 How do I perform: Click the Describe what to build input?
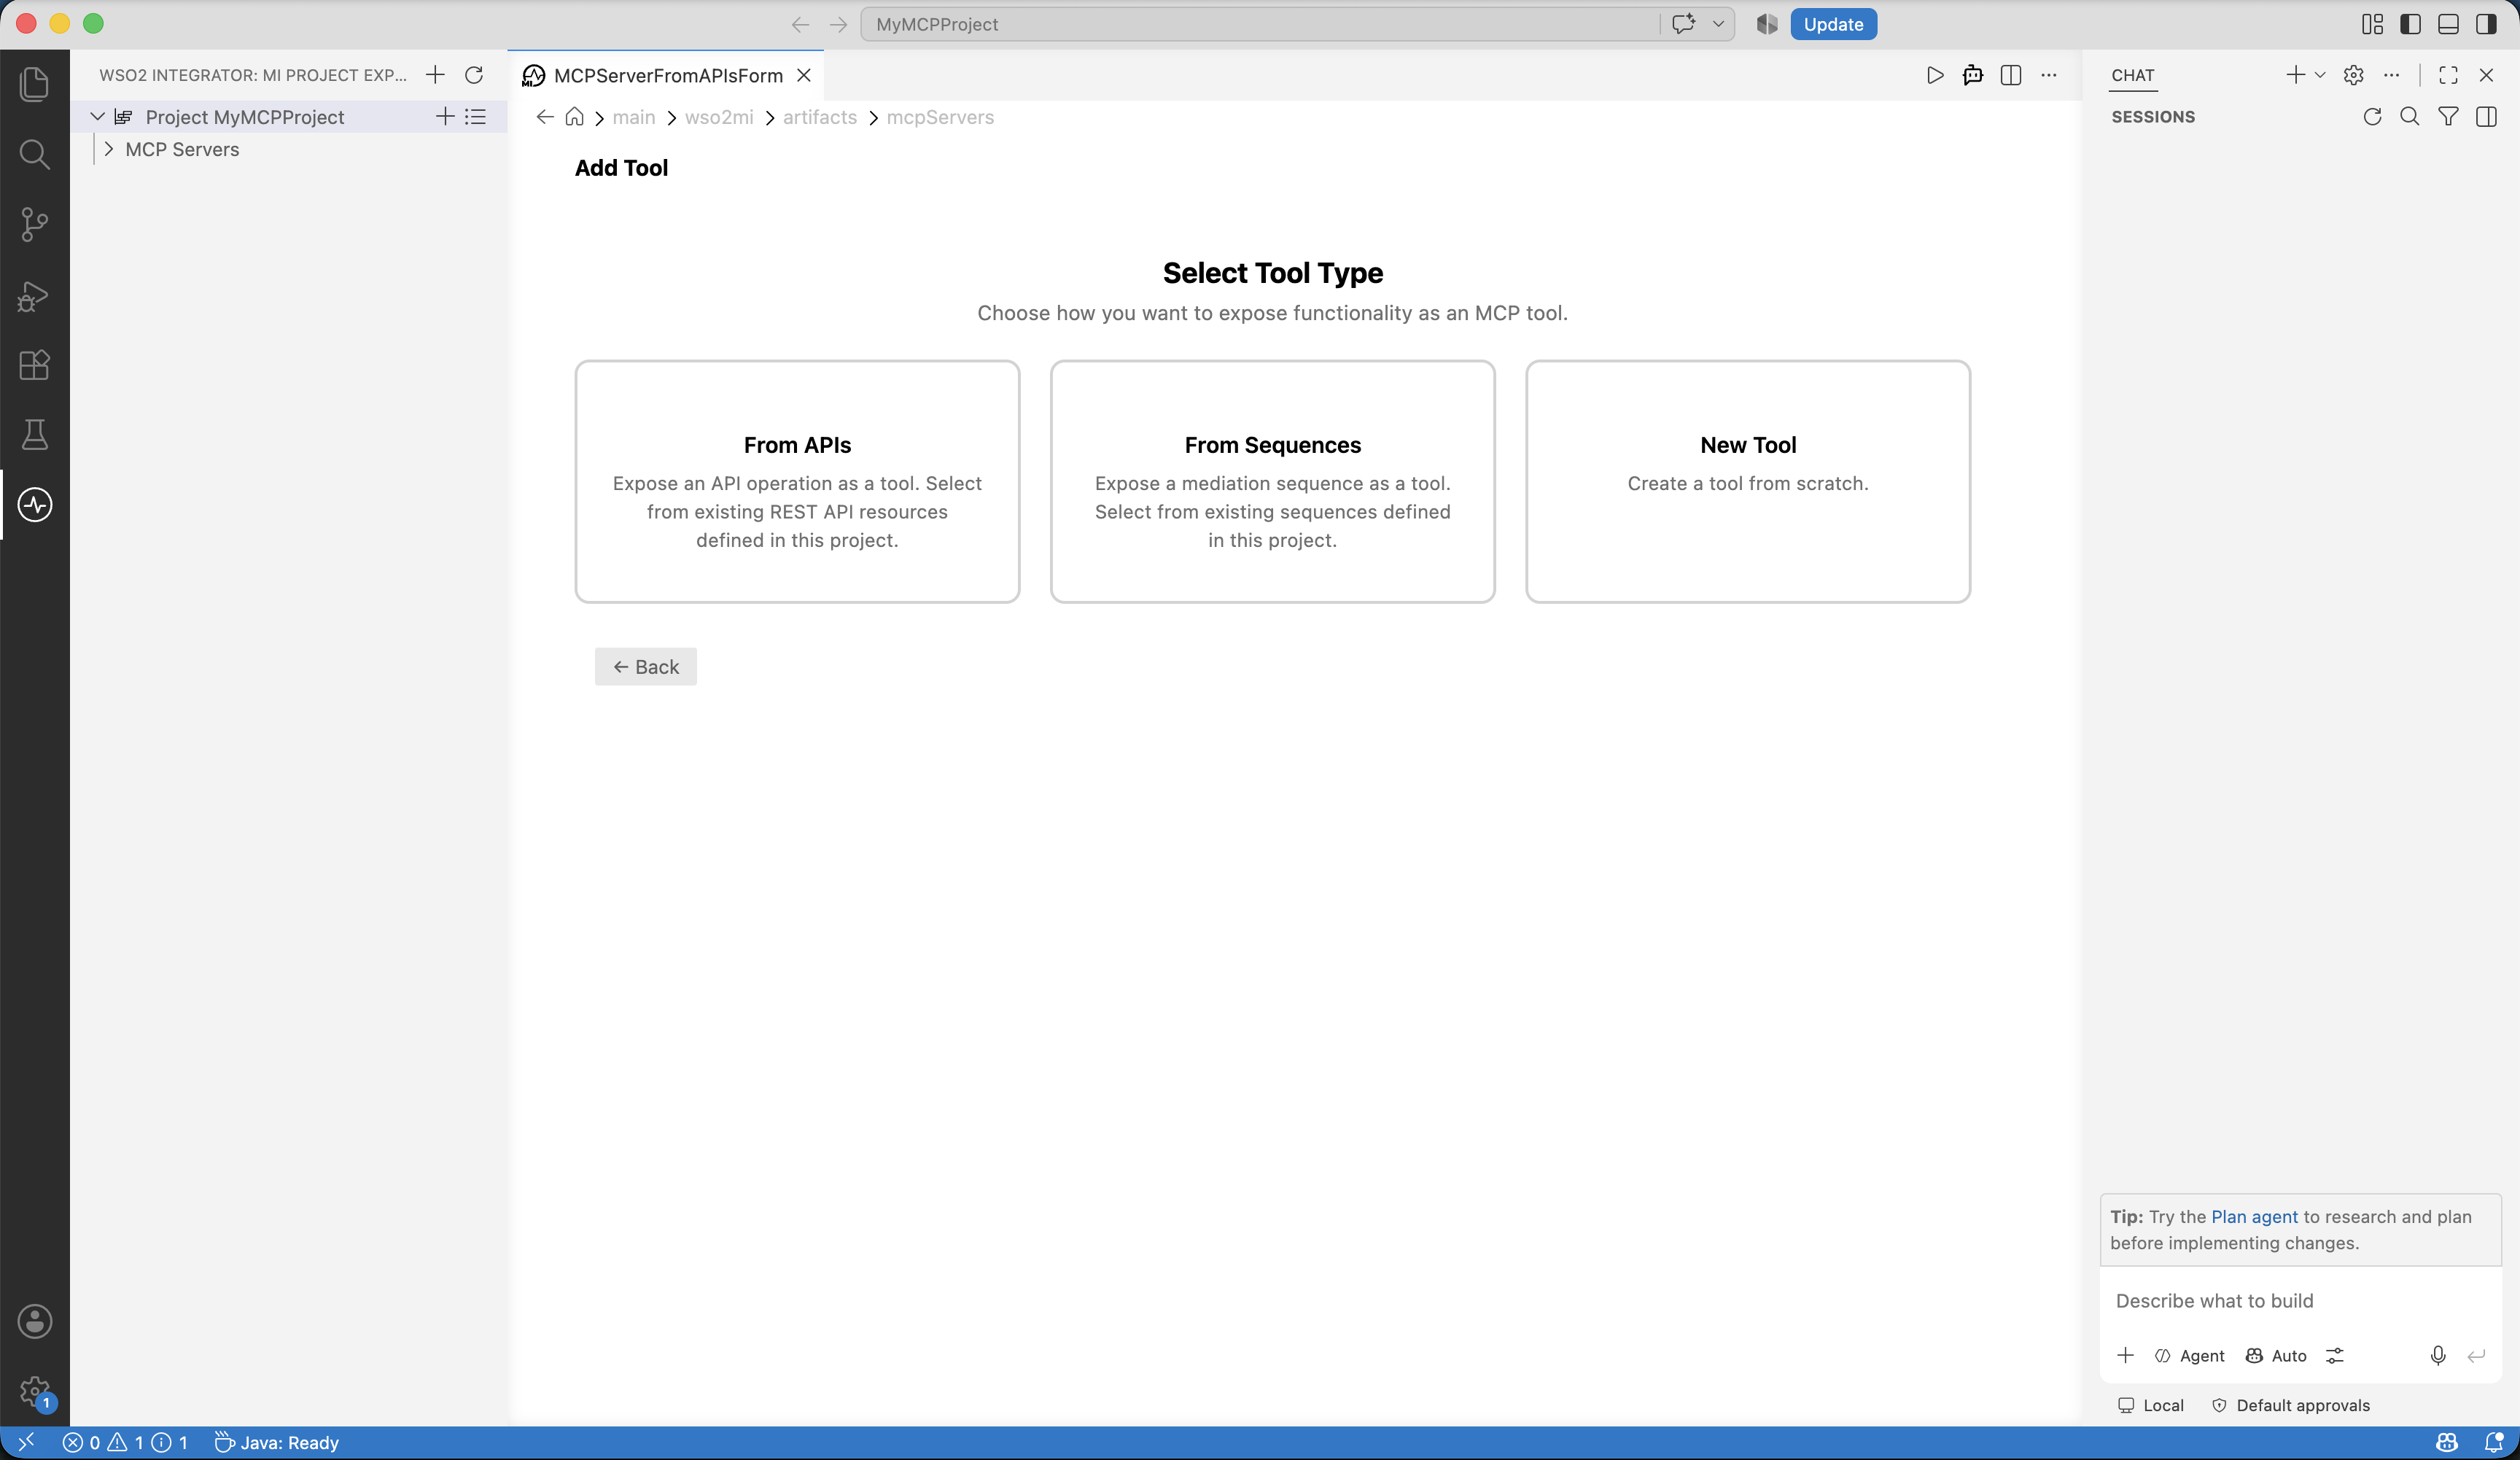tap(2300, 1300)
